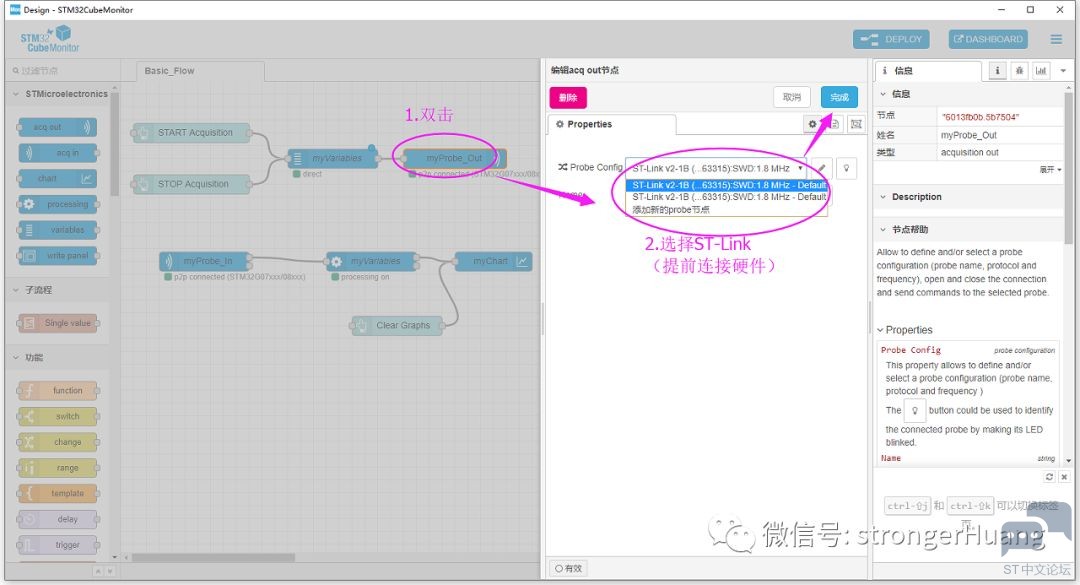Open the hamburger main menu
Viewport: 1080px width, 585px height.
click(1056, 39)
